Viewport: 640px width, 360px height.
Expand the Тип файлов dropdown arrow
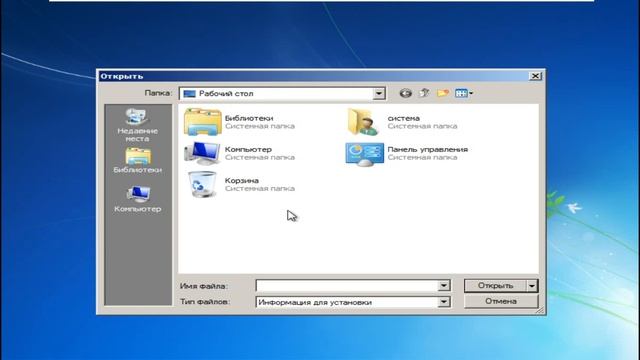click(444, 302)
